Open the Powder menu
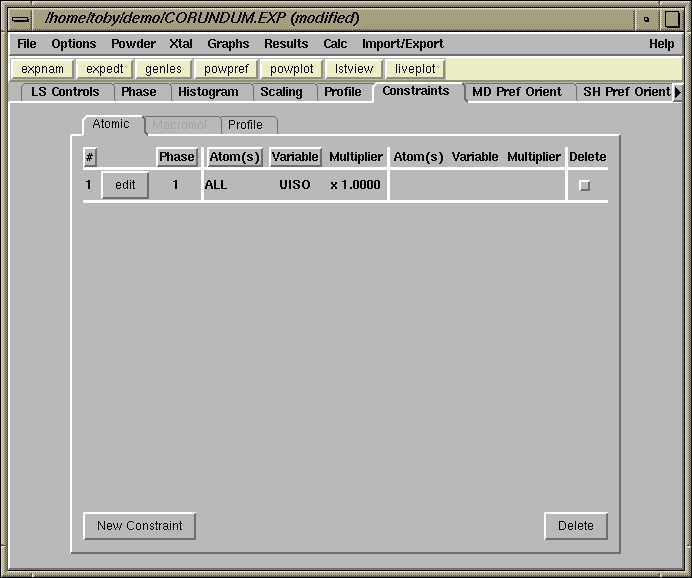This screenshot has width=692, height=578. point(133,44)
